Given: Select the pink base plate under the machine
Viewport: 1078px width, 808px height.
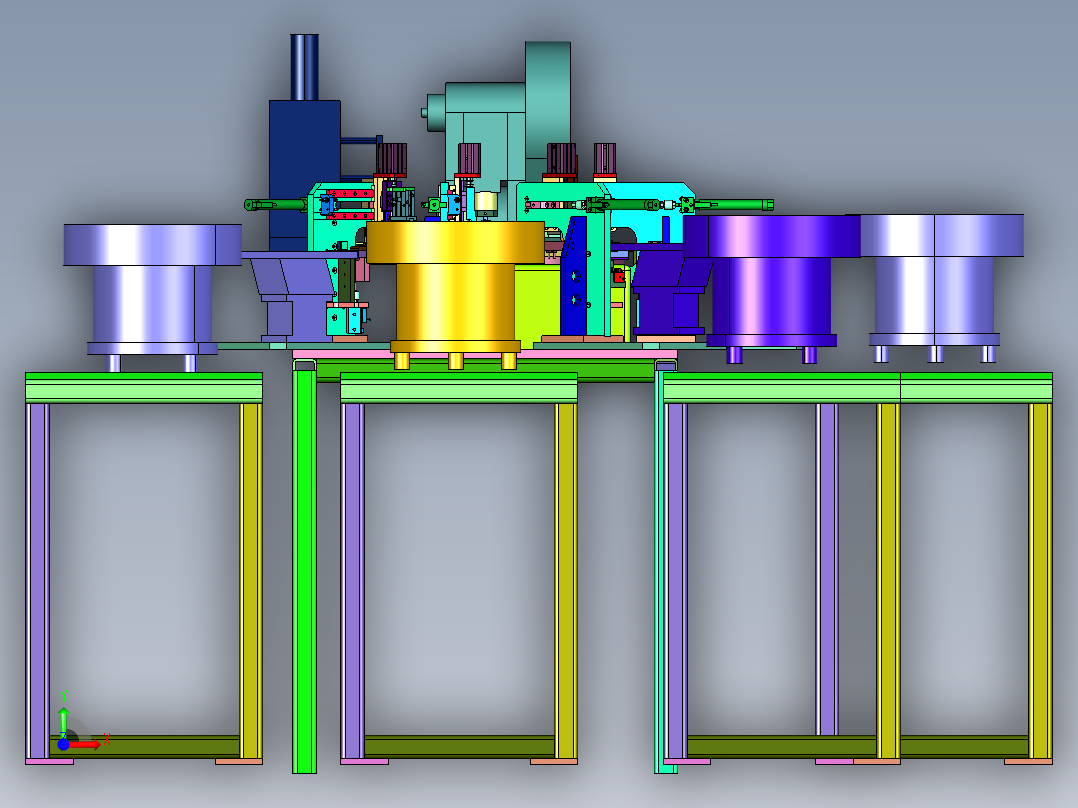Looking at the screenshot, I should coord(485,354).
